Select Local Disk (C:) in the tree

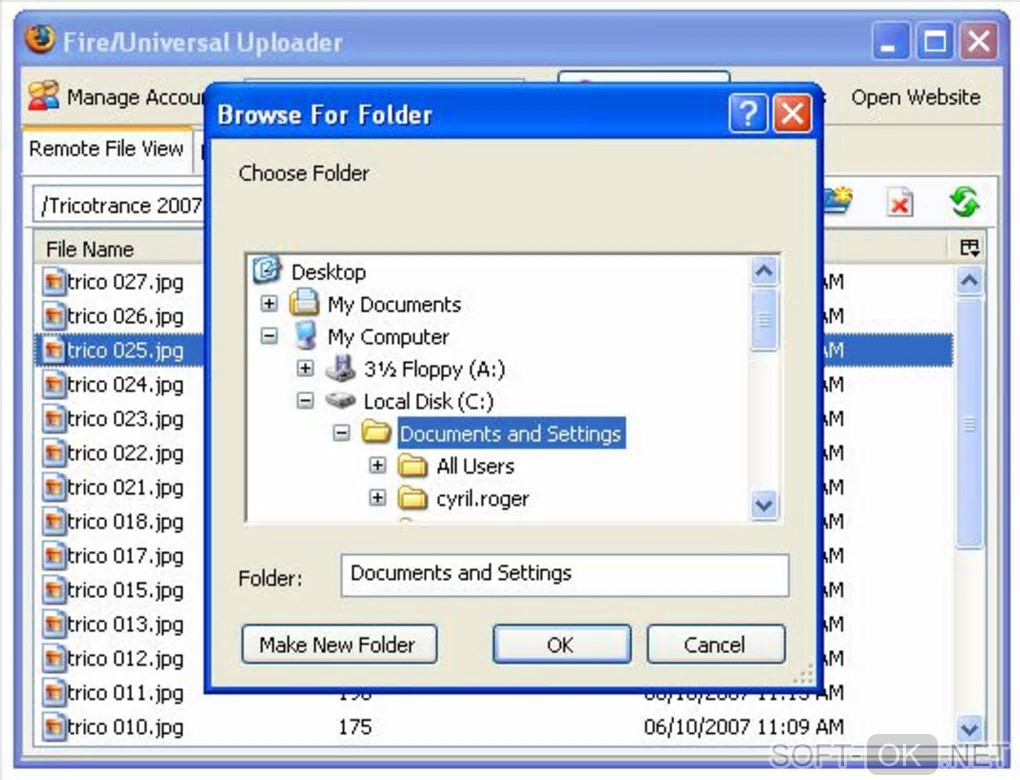click(x=429, y=401)
